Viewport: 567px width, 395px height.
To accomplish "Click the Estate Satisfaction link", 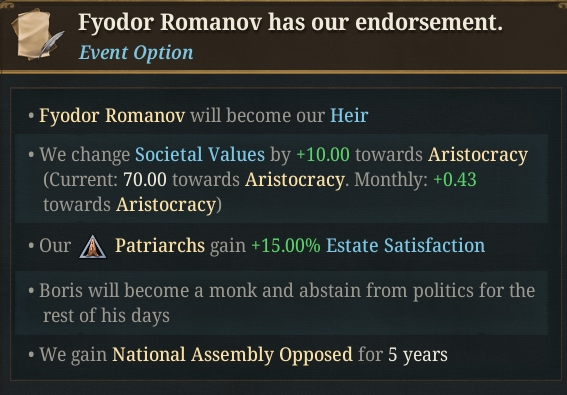I will click(x=405, y=245).
